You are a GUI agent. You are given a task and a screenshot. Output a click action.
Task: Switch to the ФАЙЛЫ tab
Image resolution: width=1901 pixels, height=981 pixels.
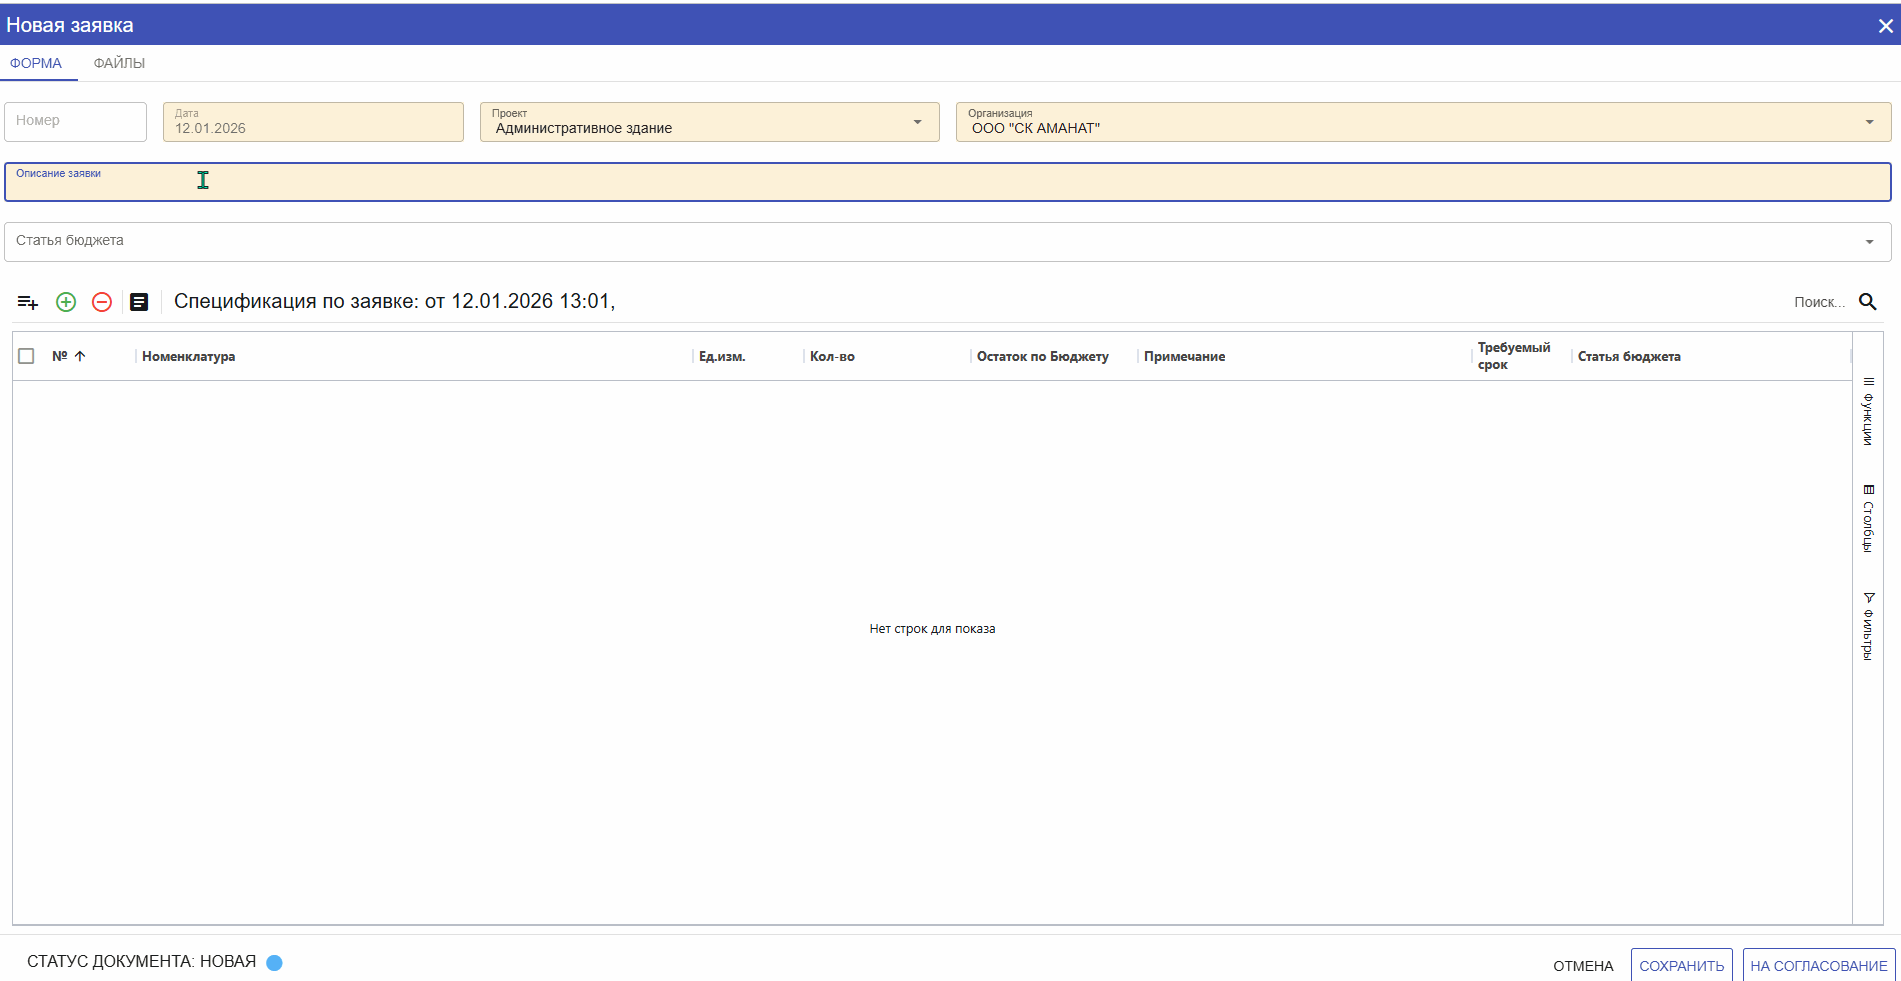pos(119,63)
